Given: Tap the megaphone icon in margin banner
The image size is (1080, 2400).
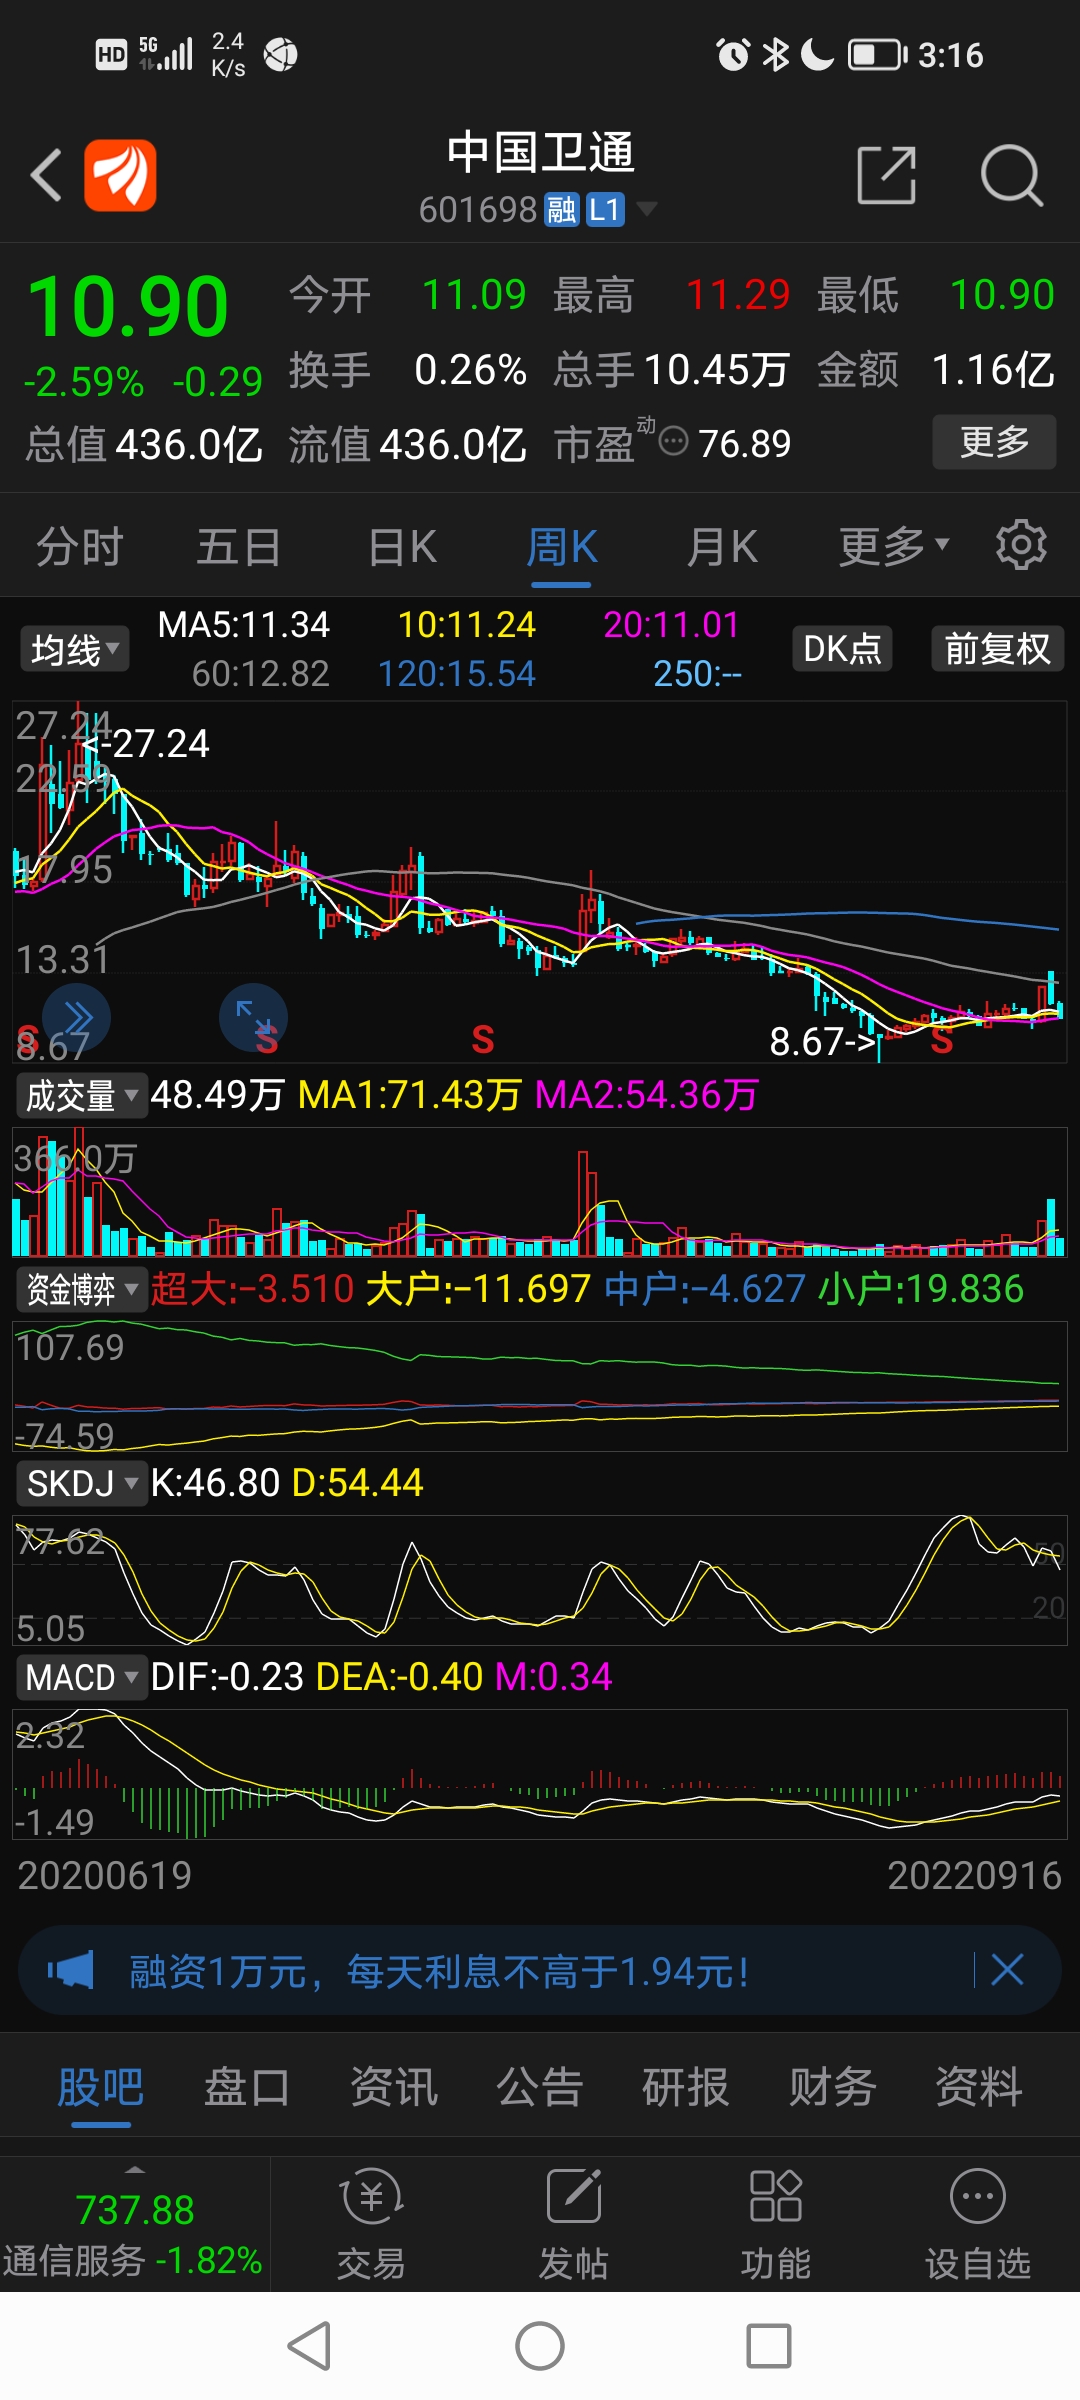Looking at the screenshot, I should (x=71, y=1970).
